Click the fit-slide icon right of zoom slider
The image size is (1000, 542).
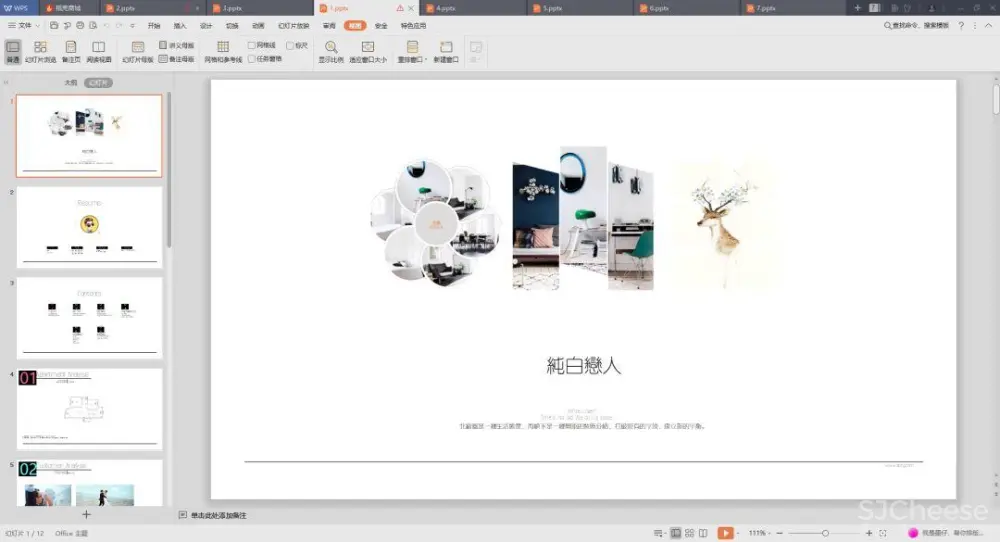coord(883,532)
